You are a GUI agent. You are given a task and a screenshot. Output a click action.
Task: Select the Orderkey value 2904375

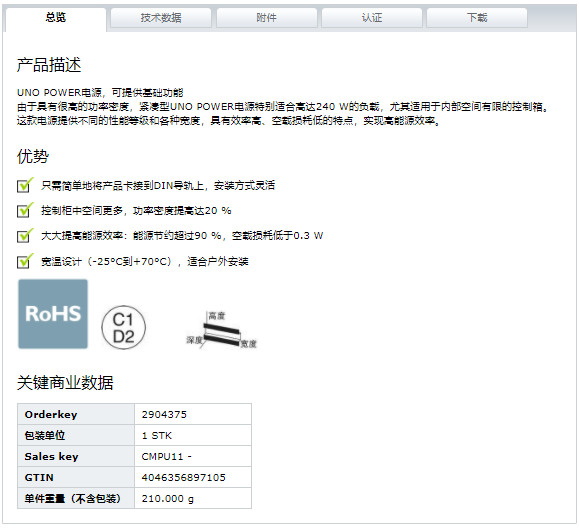[x=164, y=415]
